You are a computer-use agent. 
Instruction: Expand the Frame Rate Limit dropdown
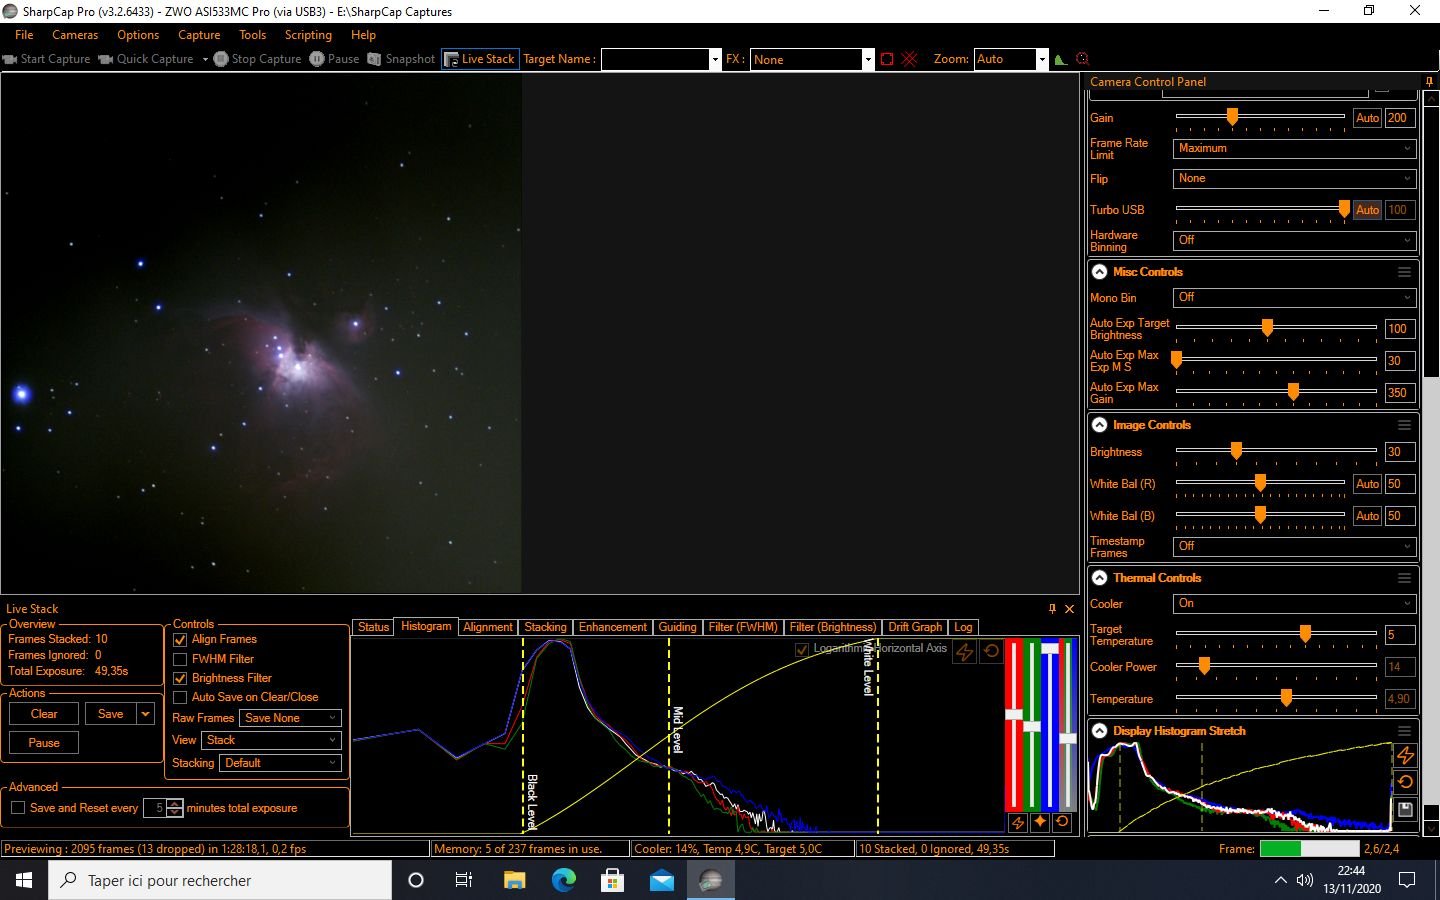[x=1294, y=148]
